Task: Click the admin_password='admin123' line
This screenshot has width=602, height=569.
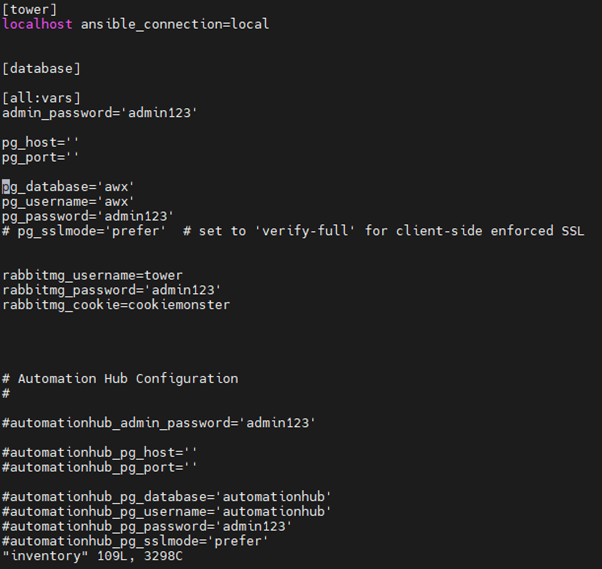Action: click(x=99, y=113)
